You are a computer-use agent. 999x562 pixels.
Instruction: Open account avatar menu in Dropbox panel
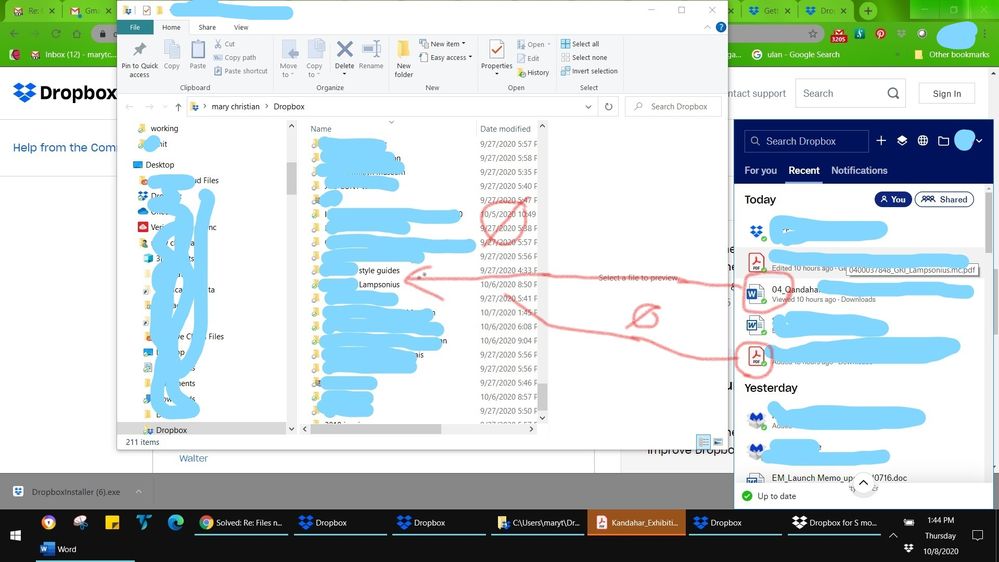point(968,140)
